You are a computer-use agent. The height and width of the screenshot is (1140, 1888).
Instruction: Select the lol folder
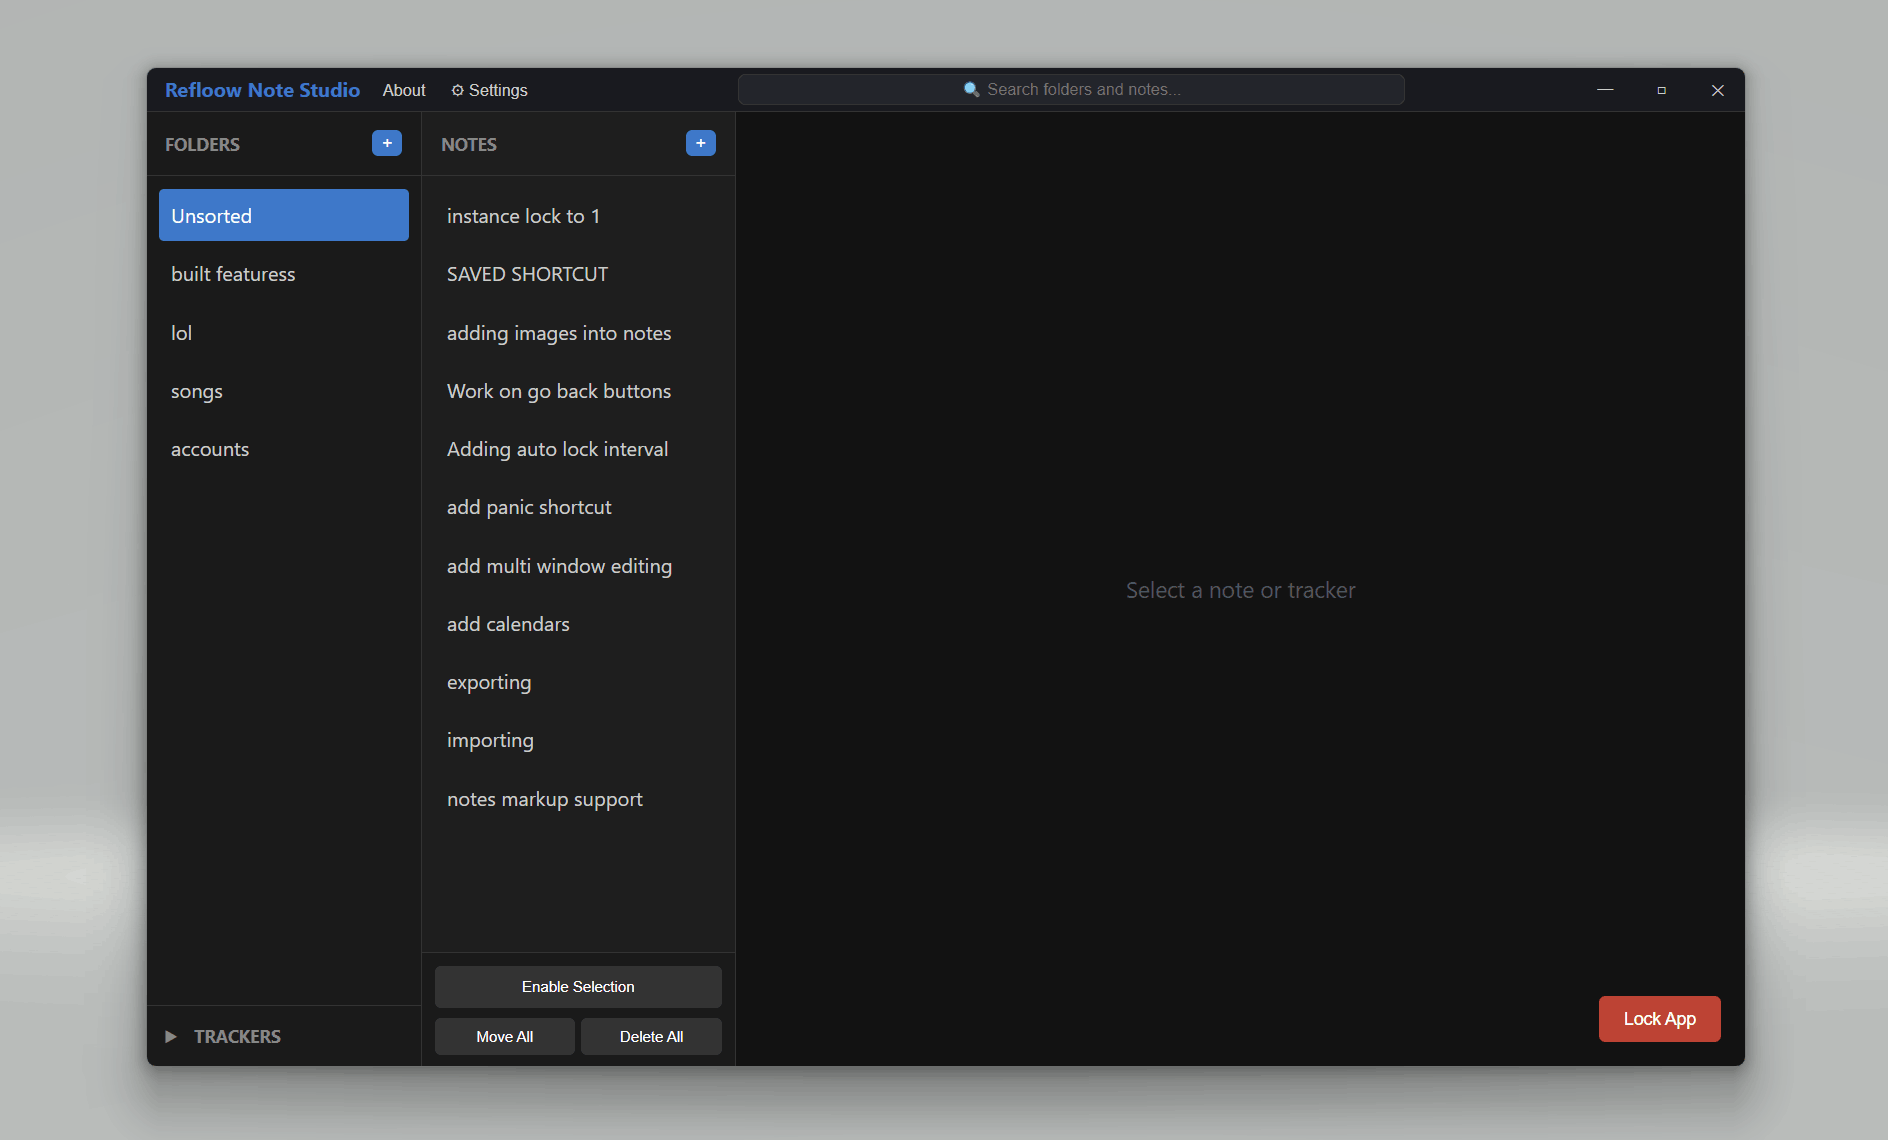[x=181, y=332]
